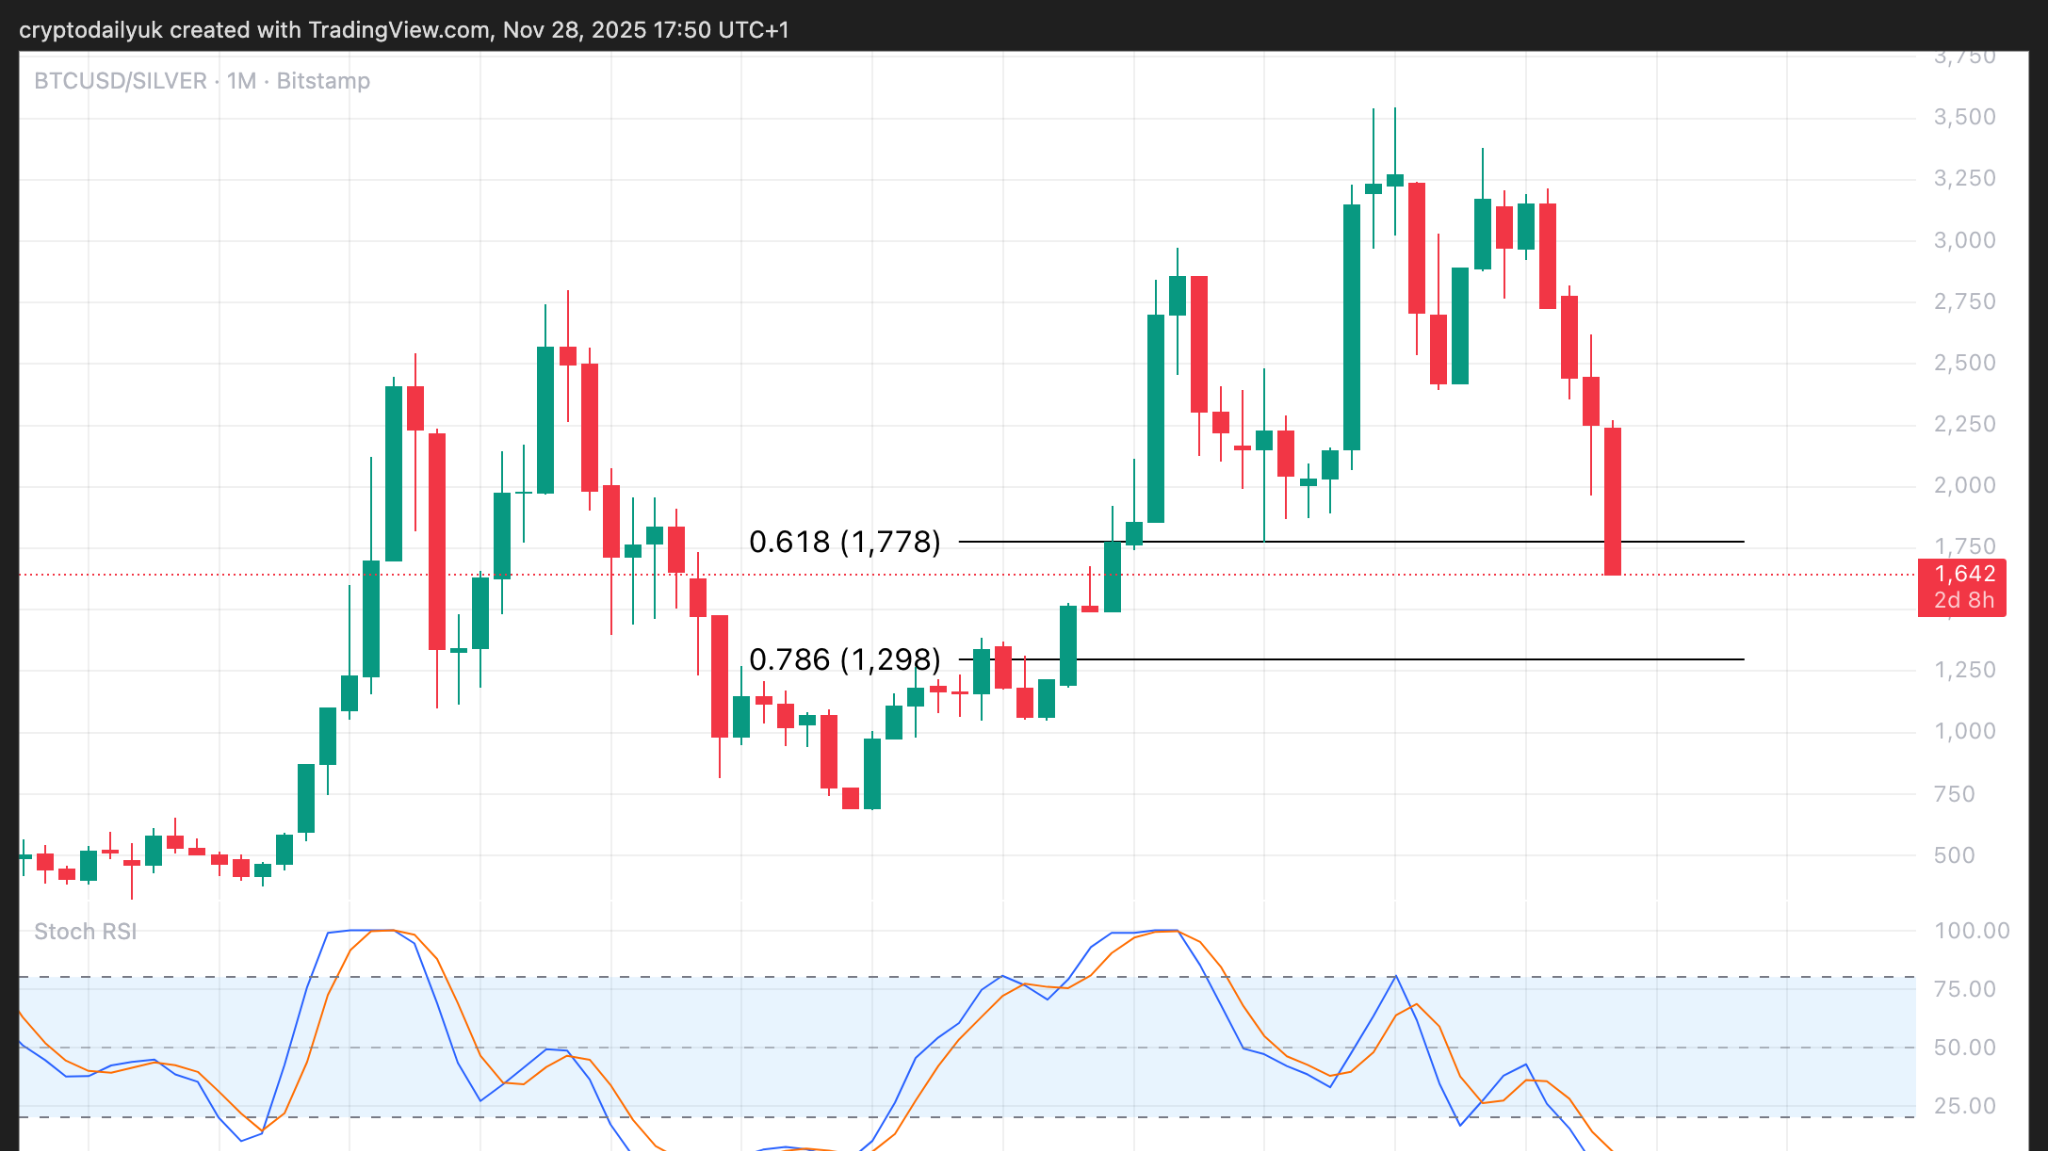Click the 25.00 Stoch RSI scale label

(x=1964, y=1106)
